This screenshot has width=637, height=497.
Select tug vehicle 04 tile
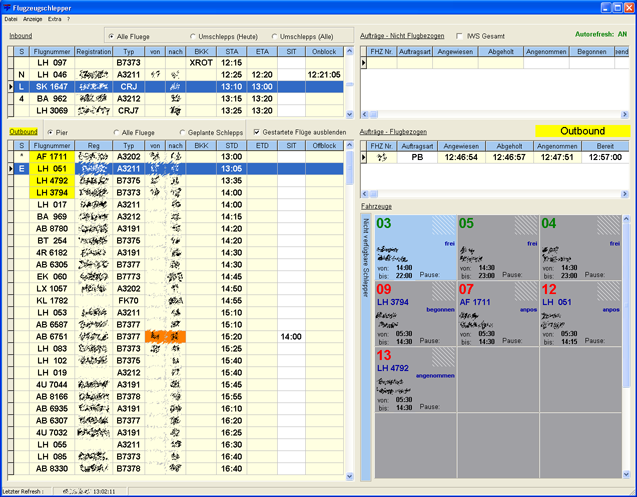click(x=581, y=247)
